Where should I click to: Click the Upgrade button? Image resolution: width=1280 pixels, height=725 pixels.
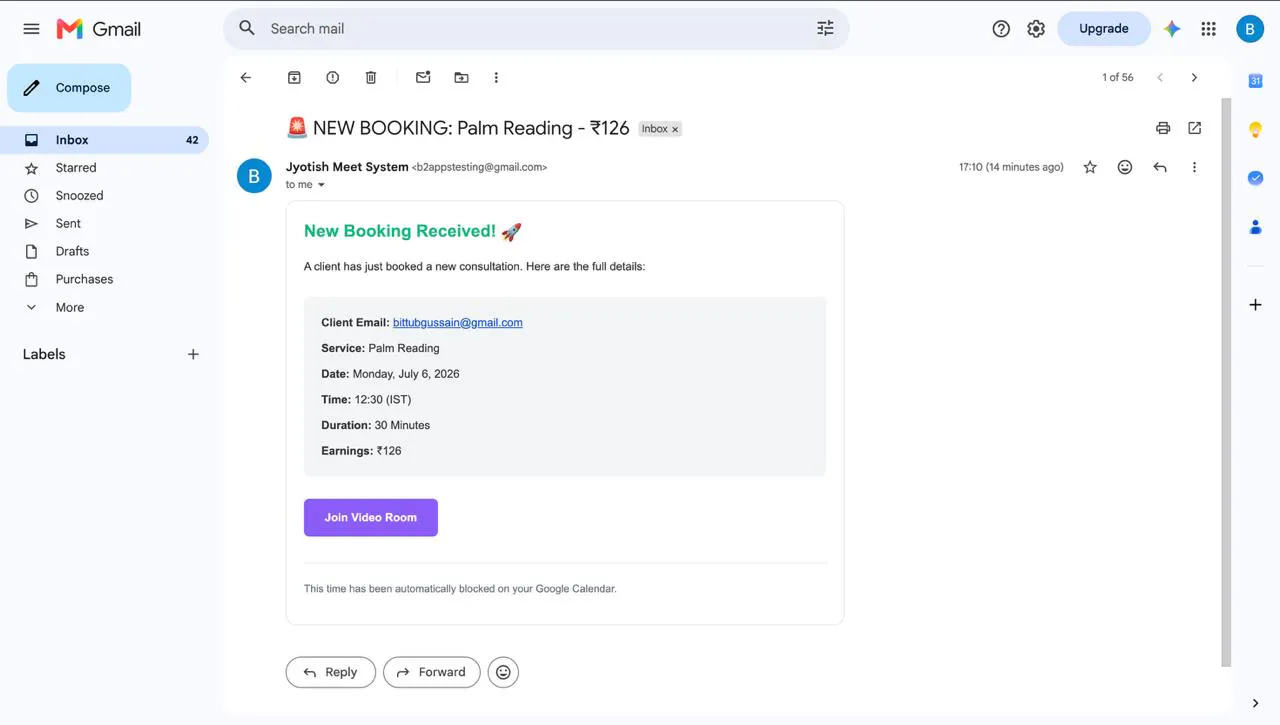pos(1103,29)
